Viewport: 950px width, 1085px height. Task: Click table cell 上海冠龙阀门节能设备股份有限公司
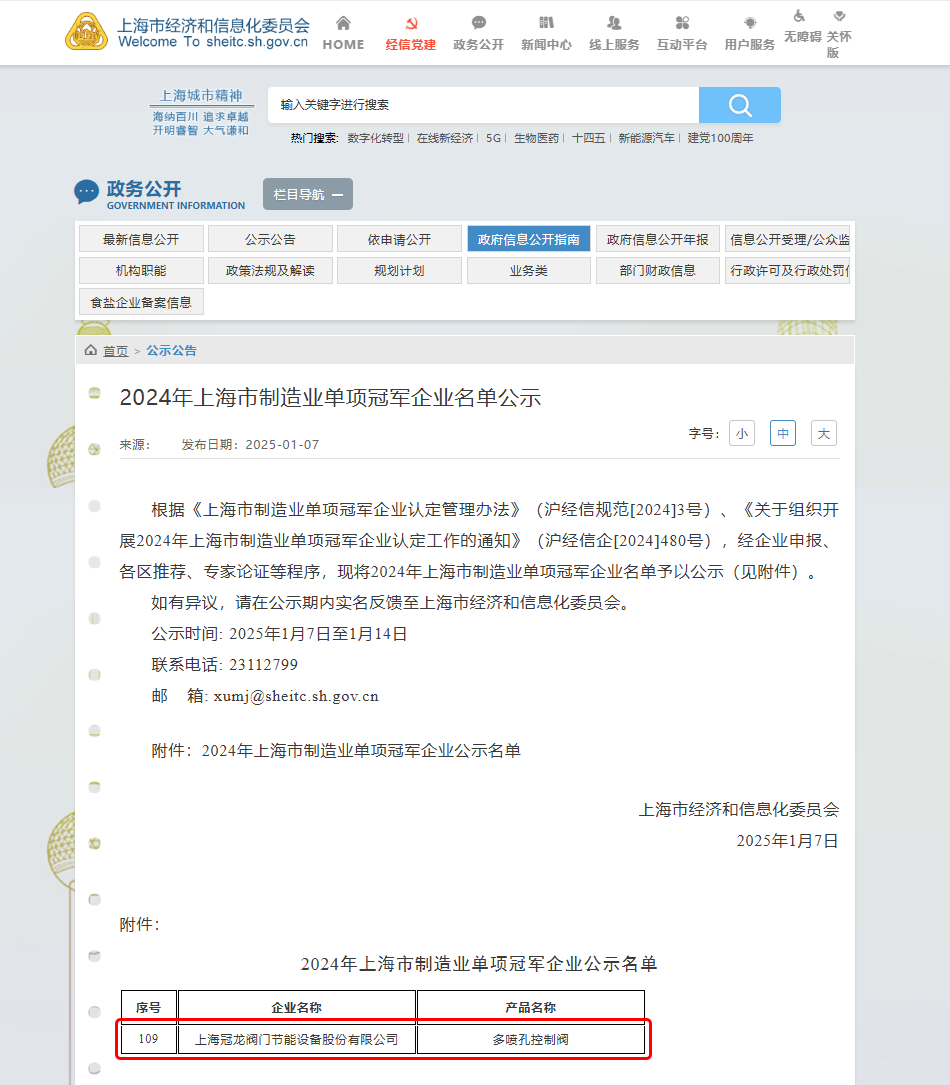[x=297, y=1039]
